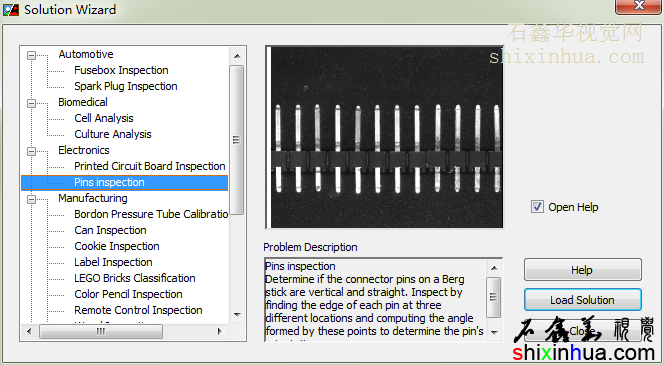Click the Load Solution button
The height and width of the screenshot is (365, 664).
pos(582,300)
